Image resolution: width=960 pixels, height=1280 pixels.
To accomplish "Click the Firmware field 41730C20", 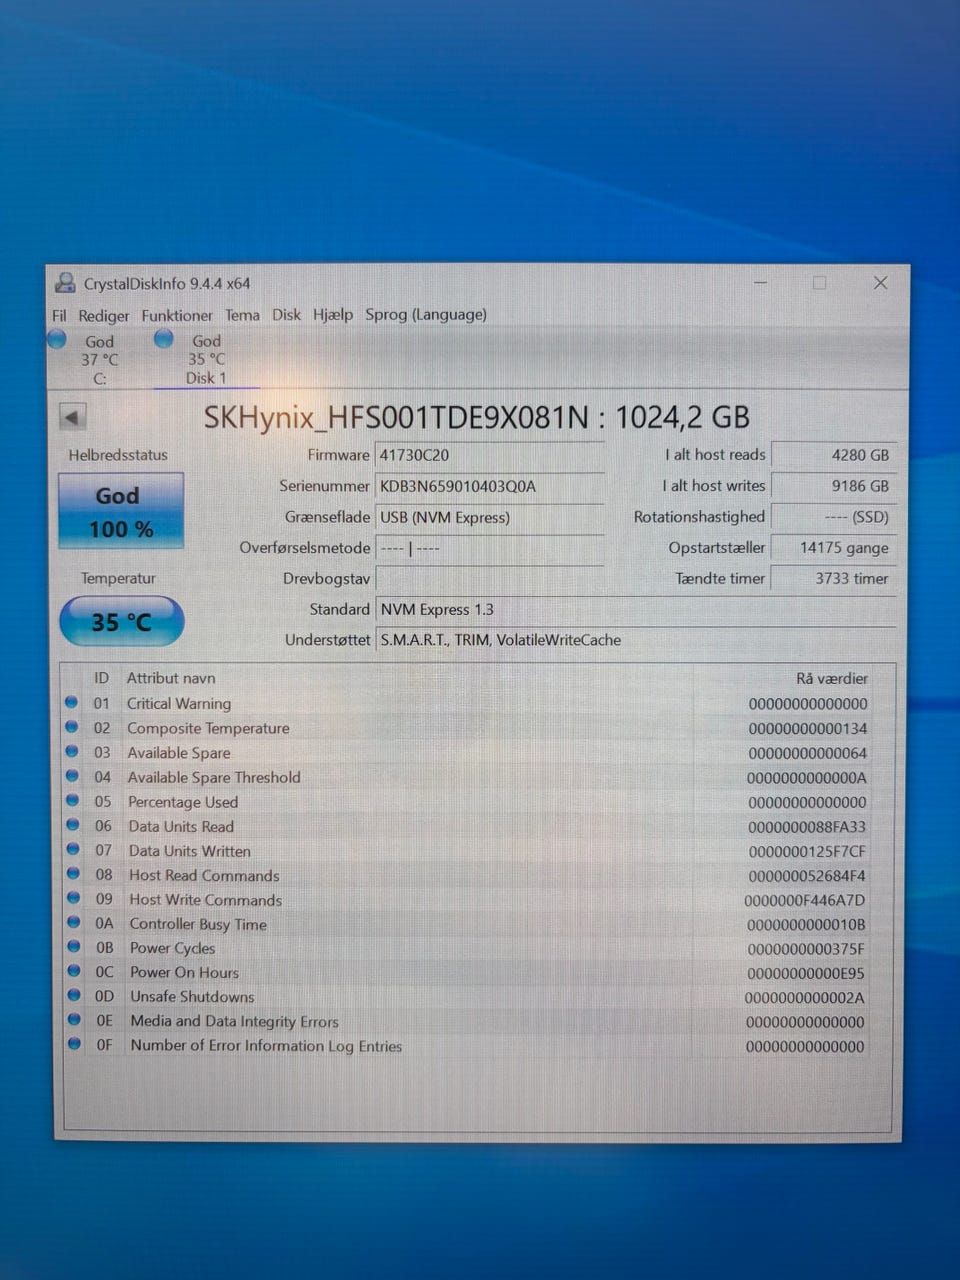I will [x=490, y=455].
